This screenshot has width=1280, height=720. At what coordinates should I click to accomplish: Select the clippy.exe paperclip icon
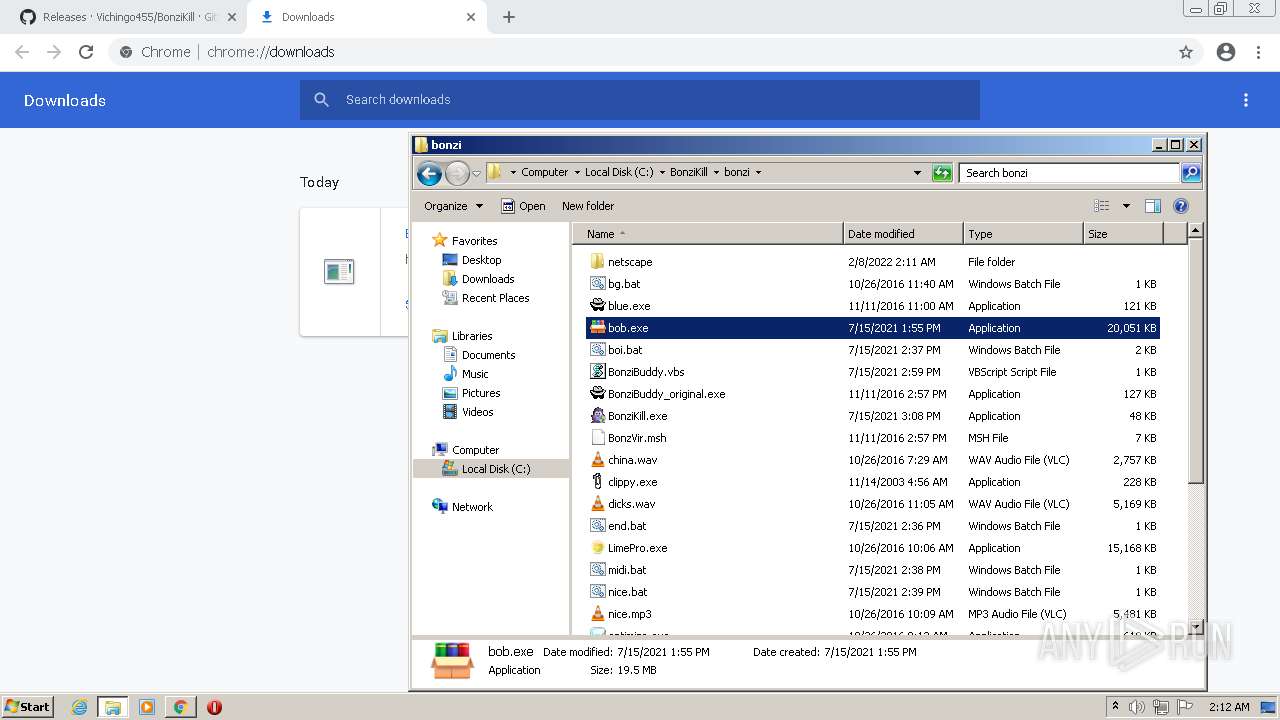(x=597, y=482)
